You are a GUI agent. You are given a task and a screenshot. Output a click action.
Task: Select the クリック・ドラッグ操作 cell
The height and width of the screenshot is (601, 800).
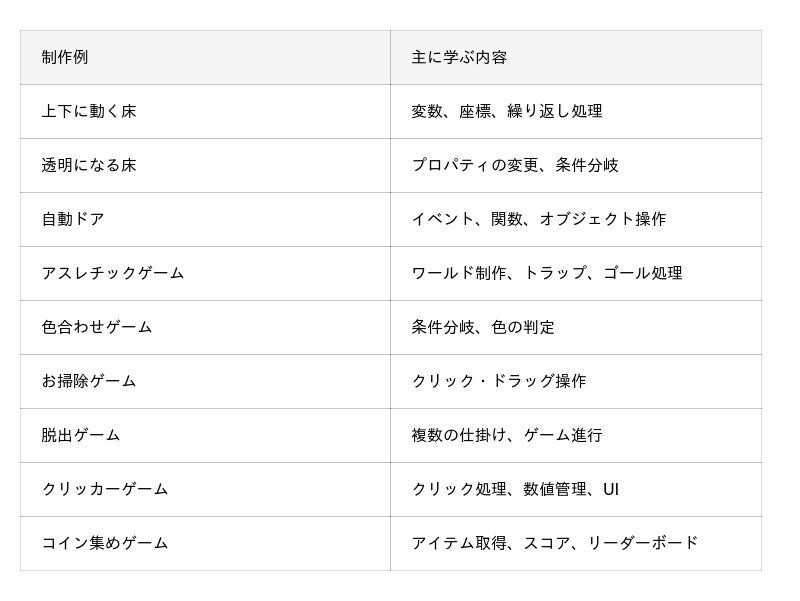tap(576, 382)
